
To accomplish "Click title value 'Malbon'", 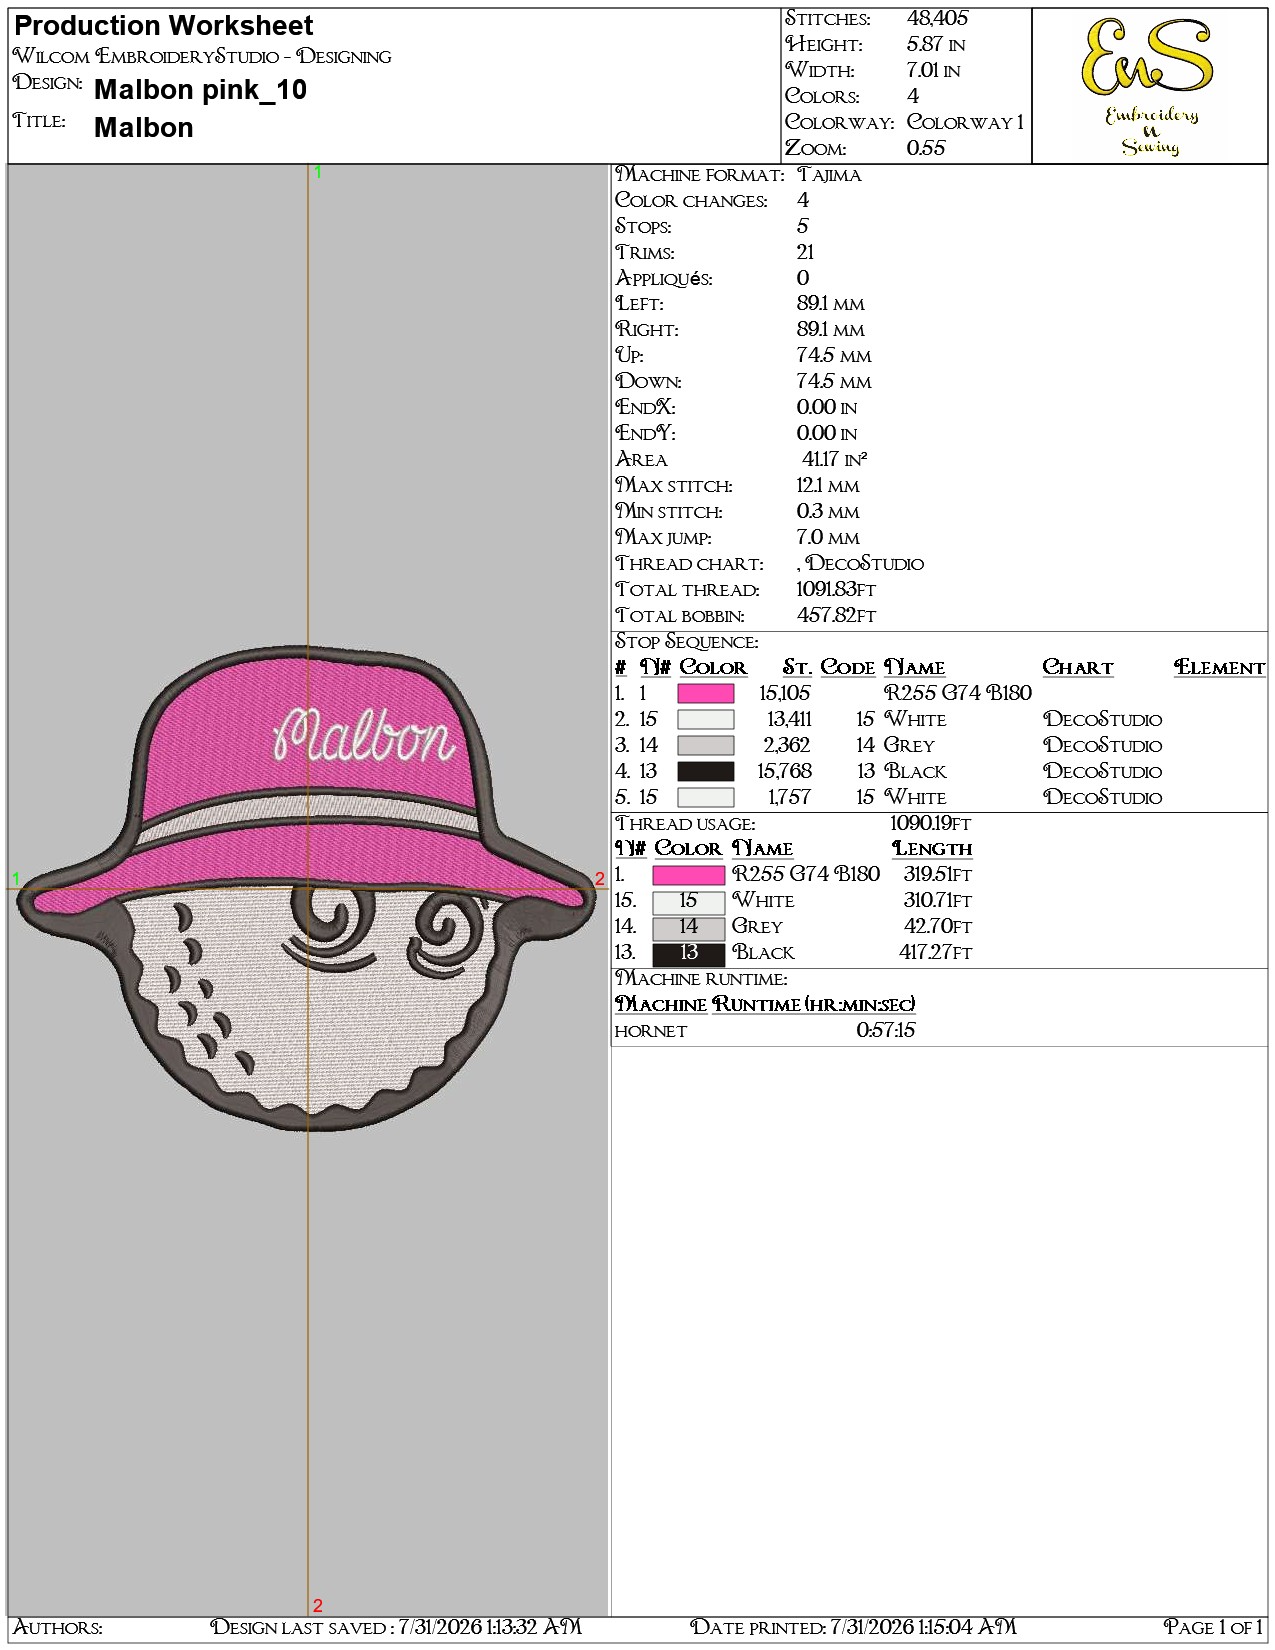I will coord(144,128).
